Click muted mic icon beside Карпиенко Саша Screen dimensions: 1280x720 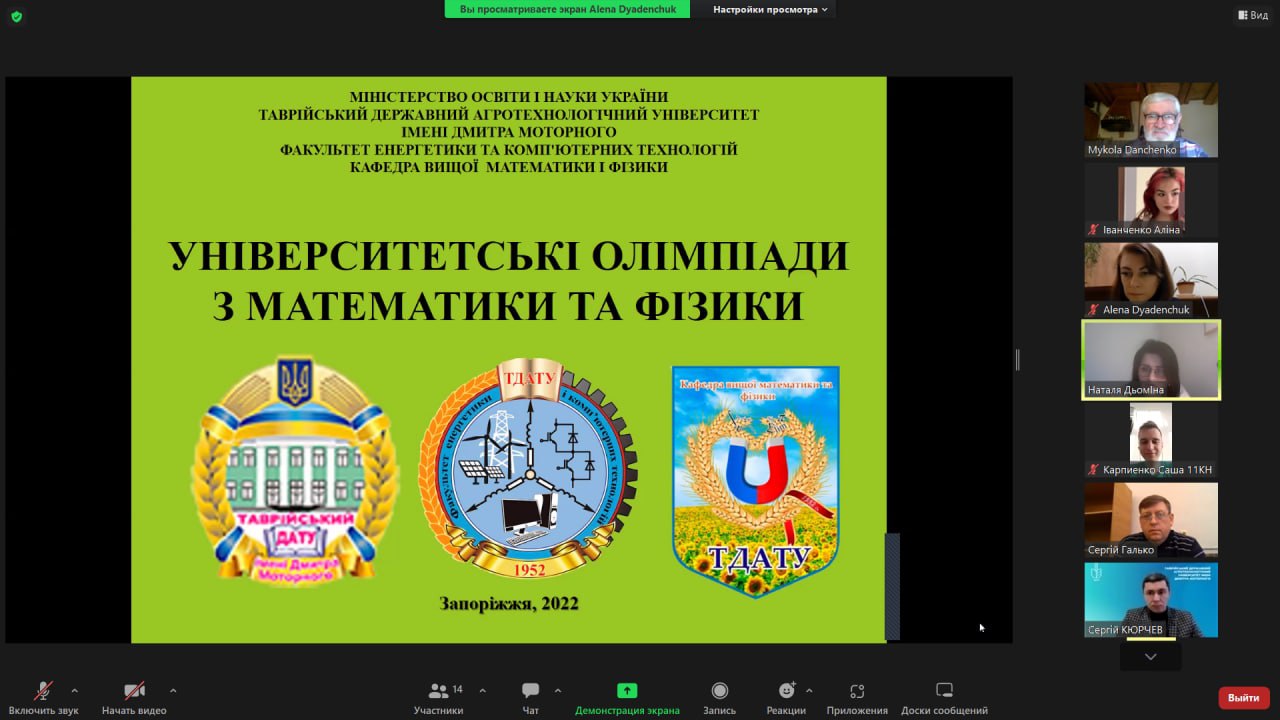click(x=1094, y=470)
